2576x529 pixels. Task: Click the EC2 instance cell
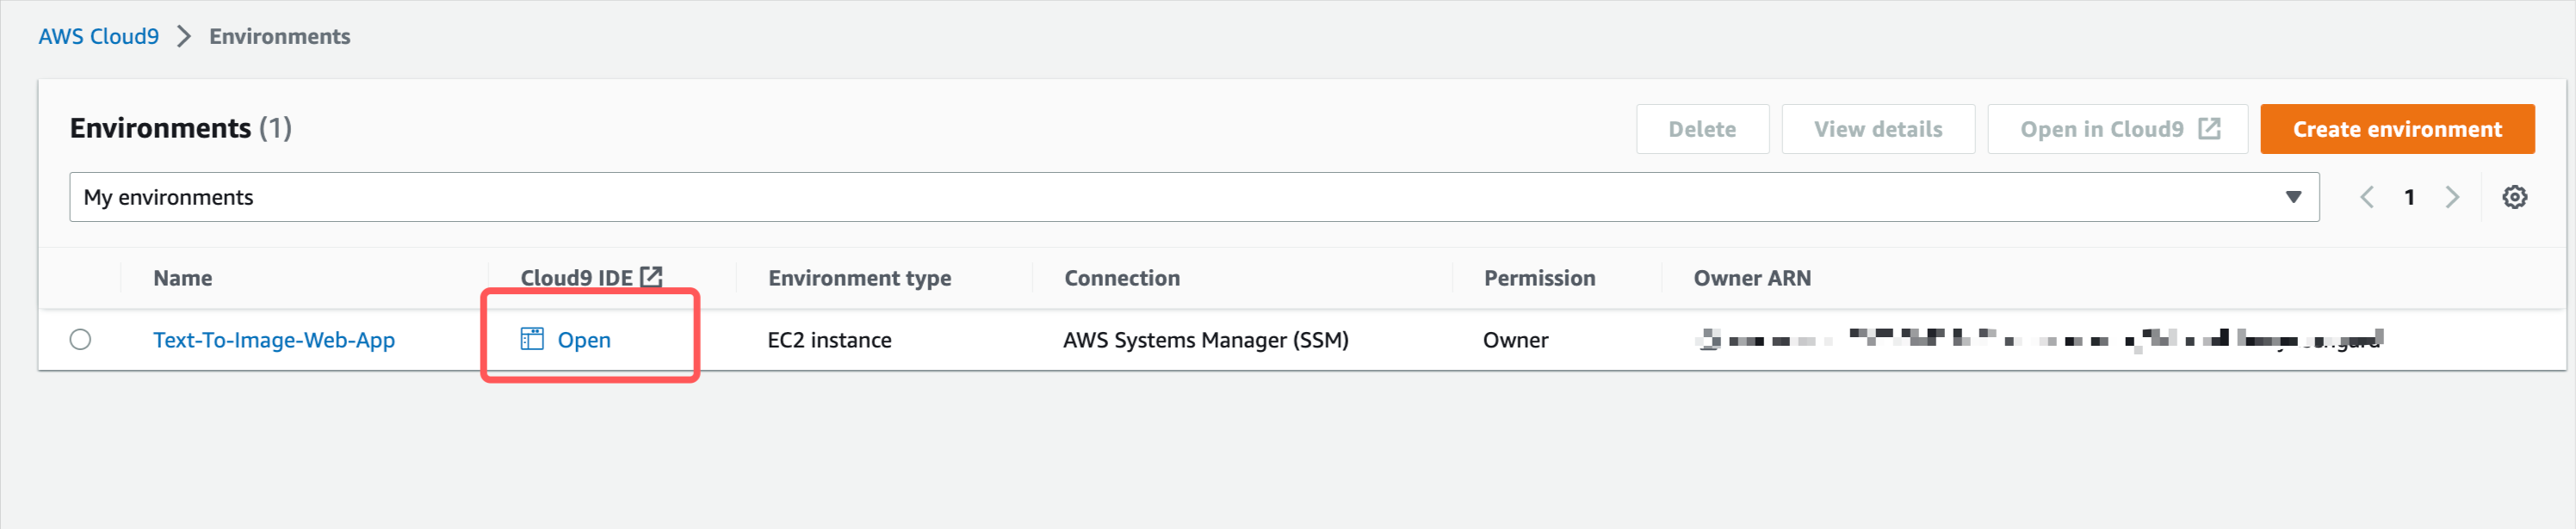click(830, 340)
